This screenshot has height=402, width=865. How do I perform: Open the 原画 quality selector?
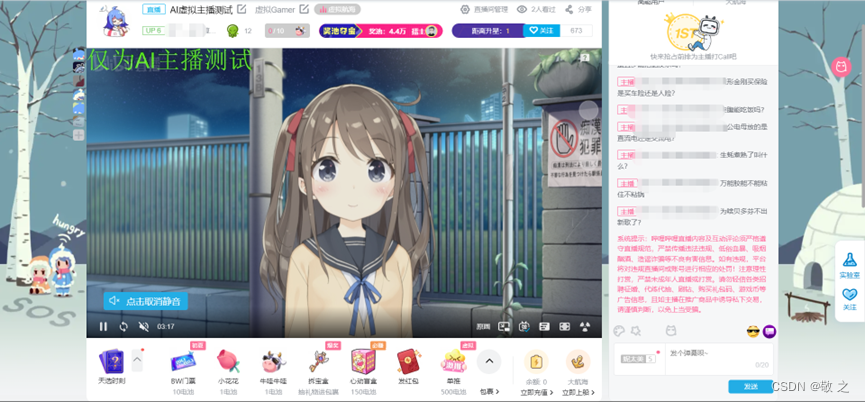click(483, 326)
